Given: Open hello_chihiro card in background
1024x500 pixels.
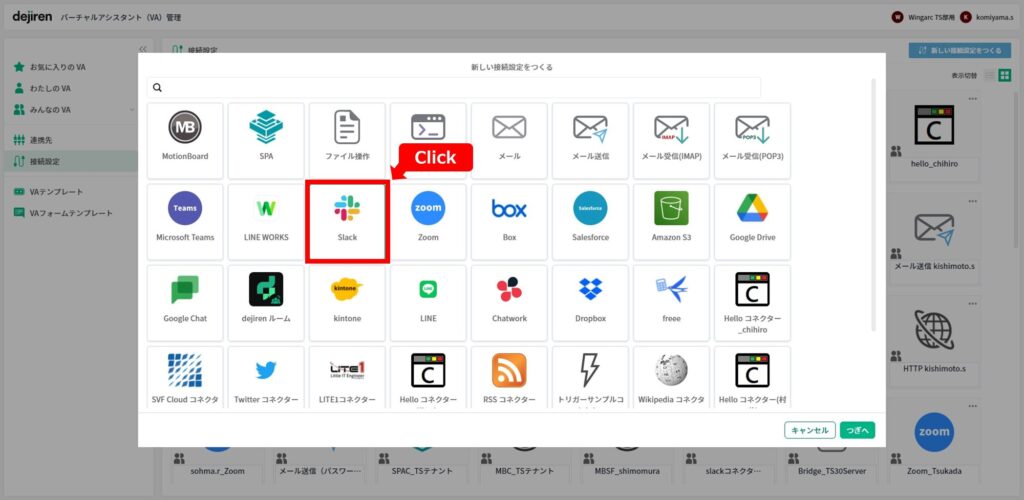Looking at the screenshot, I should pyautogui.click(x=934, y=134).
